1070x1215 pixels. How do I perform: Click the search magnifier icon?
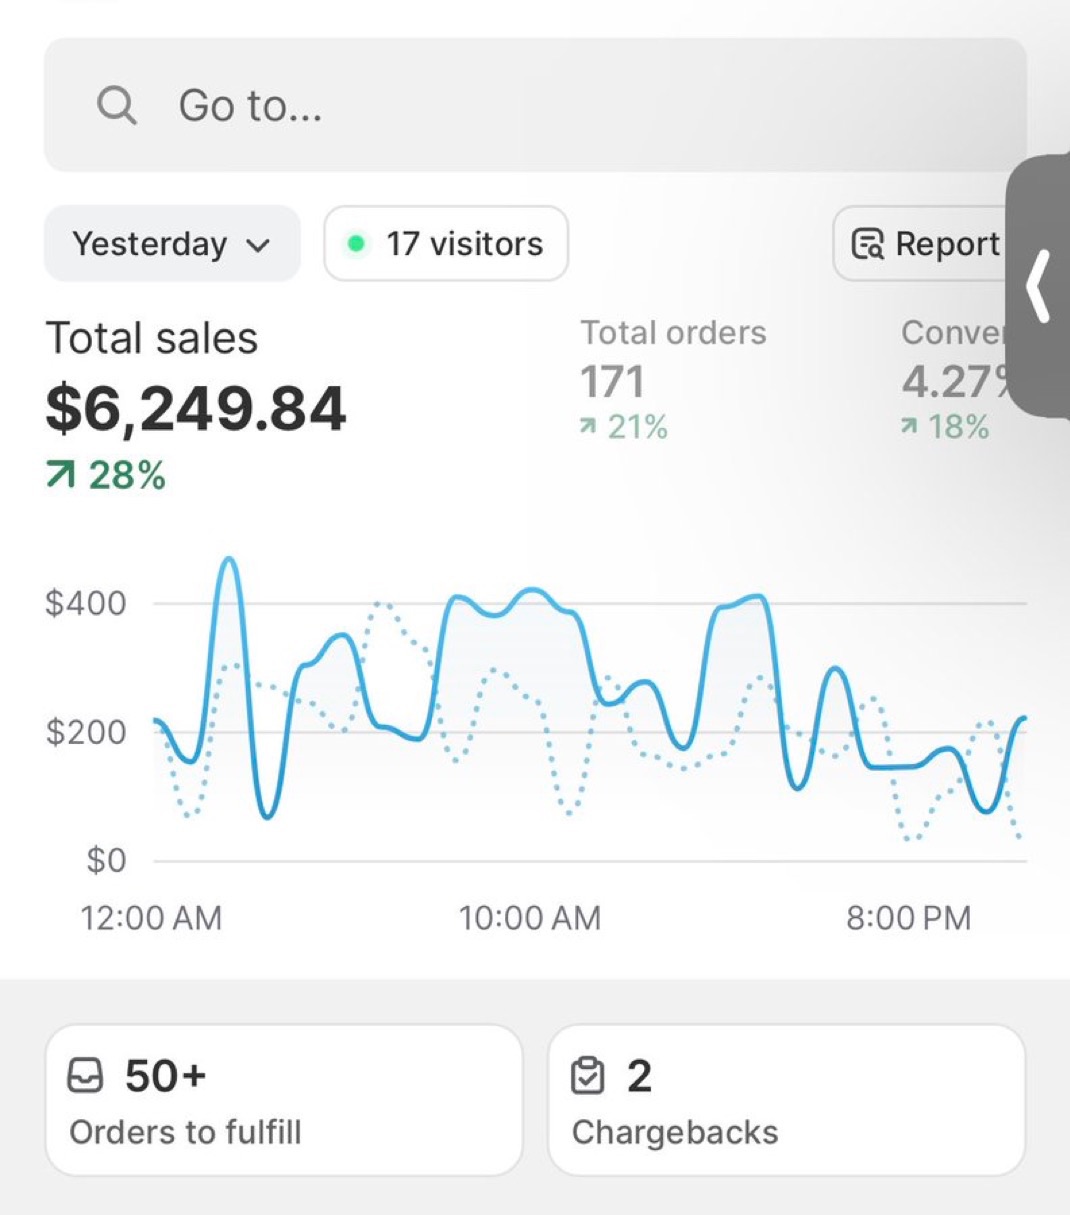117,105
